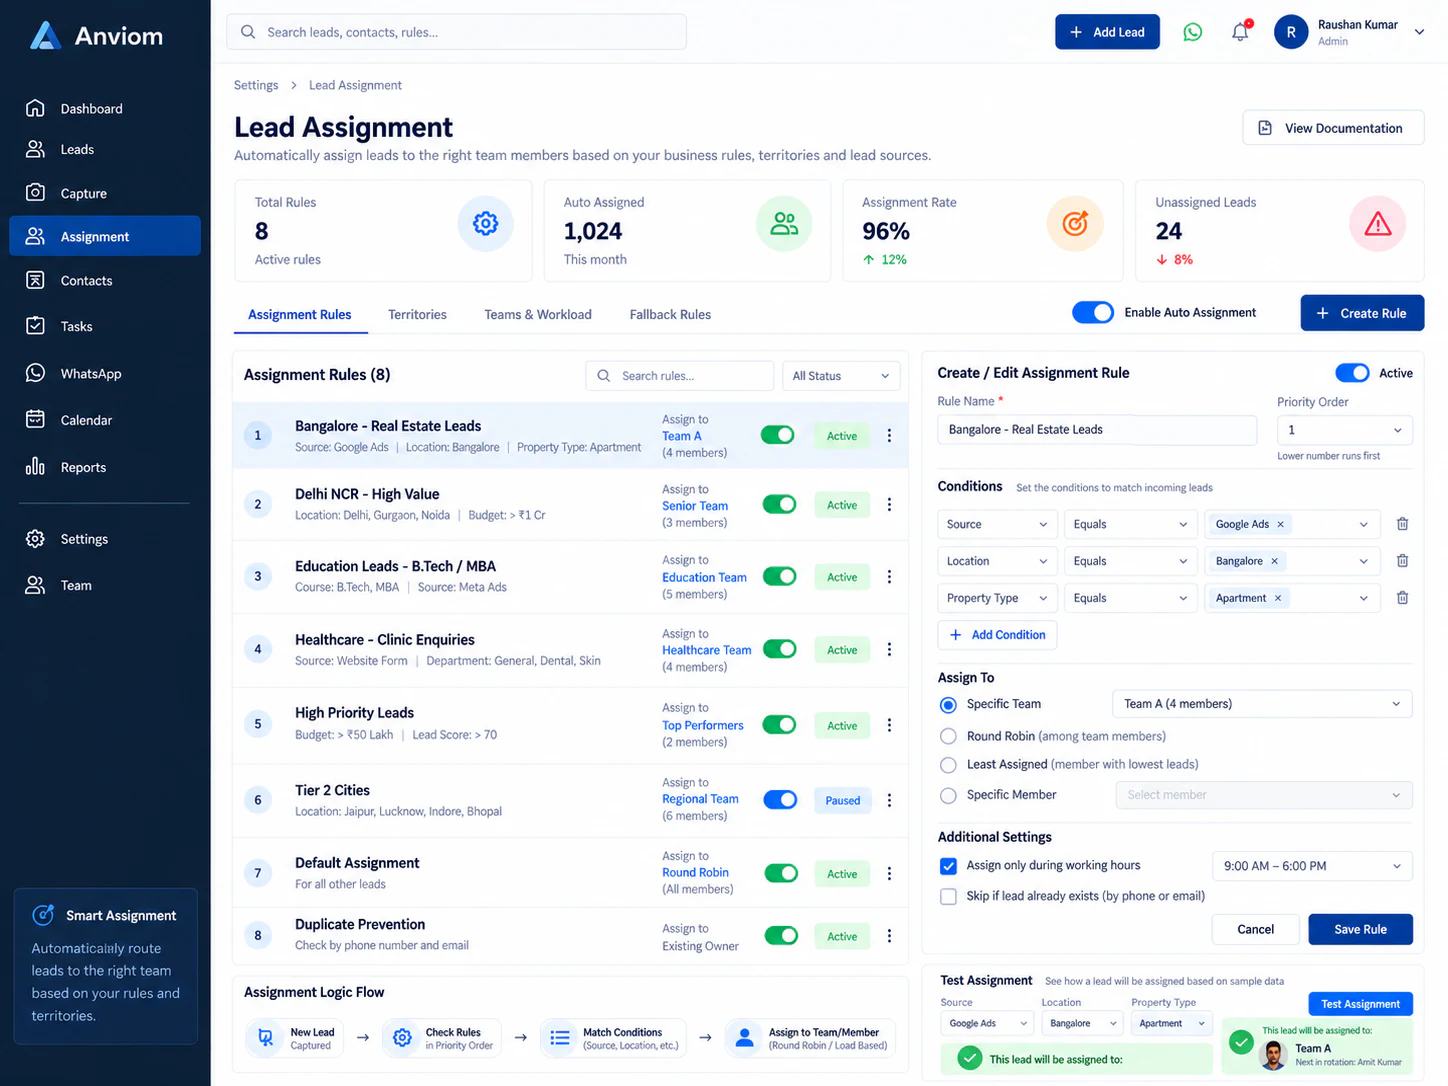Switch to the Territories tab
The image size is (1448, 1086).
(x=417, y=314)
